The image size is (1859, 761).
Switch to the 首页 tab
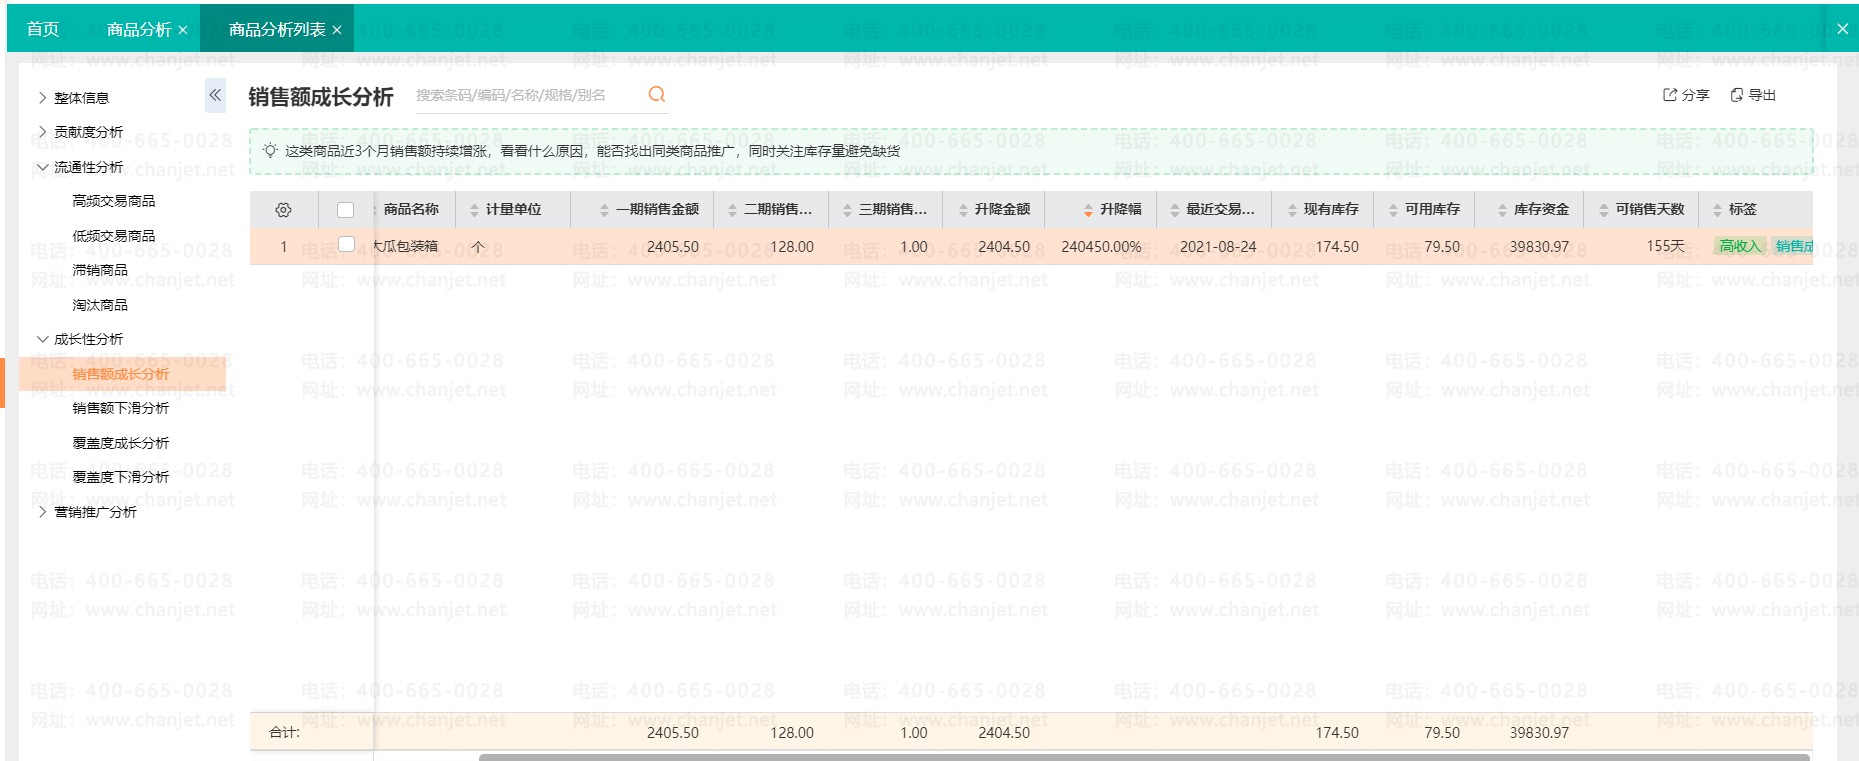coord(43,29)
